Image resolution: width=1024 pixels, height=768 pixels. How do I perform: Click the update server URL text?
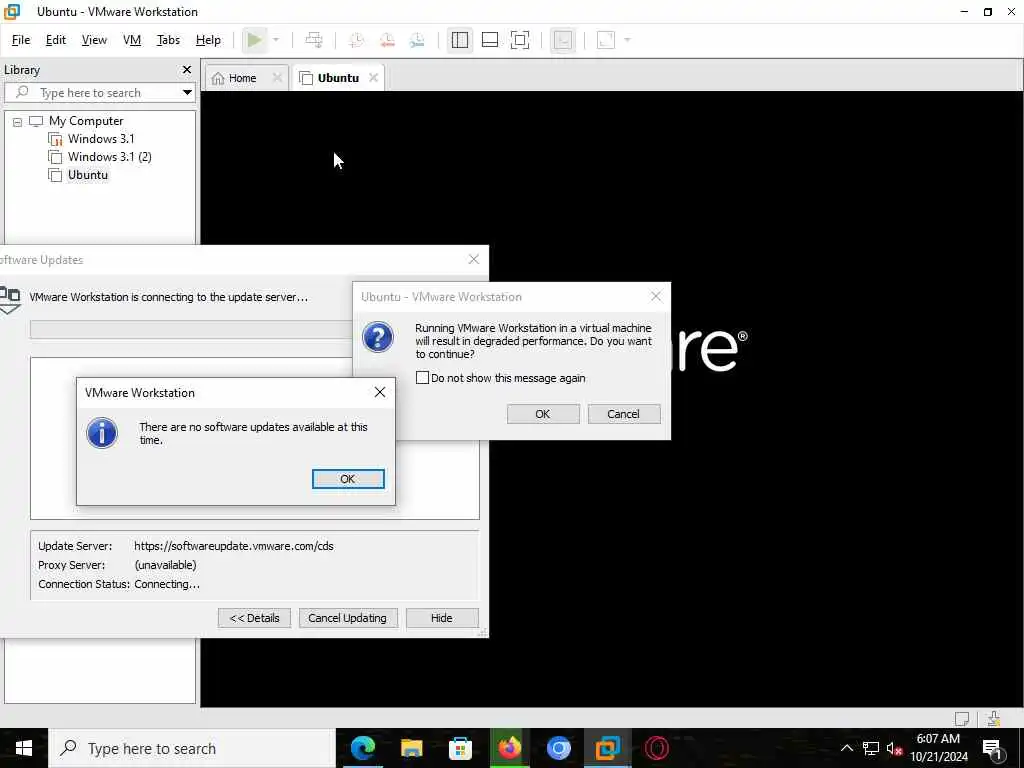pyautogui.click(x=234, y=546)
